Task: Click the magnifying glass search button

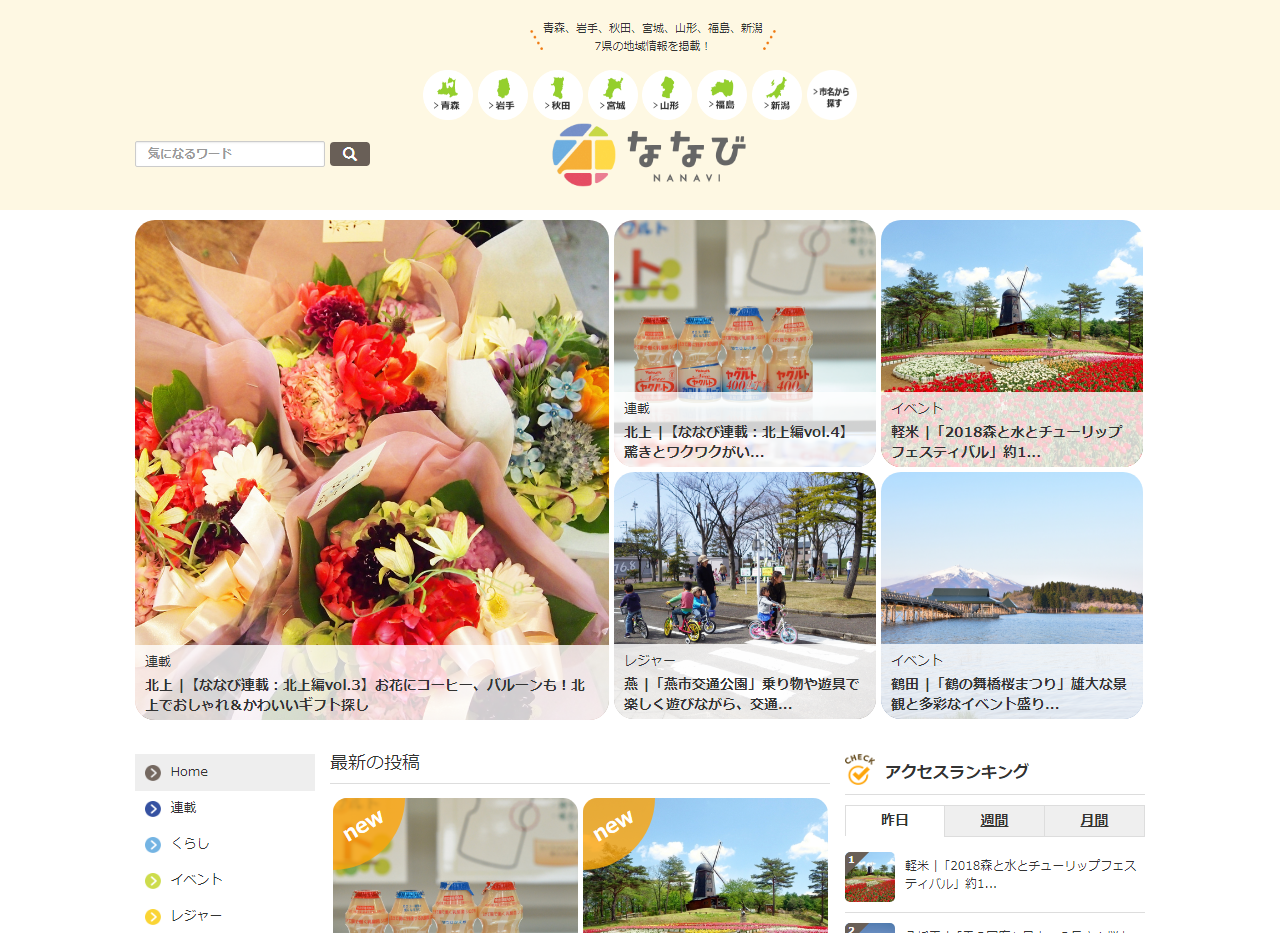Action: point(350,154)
